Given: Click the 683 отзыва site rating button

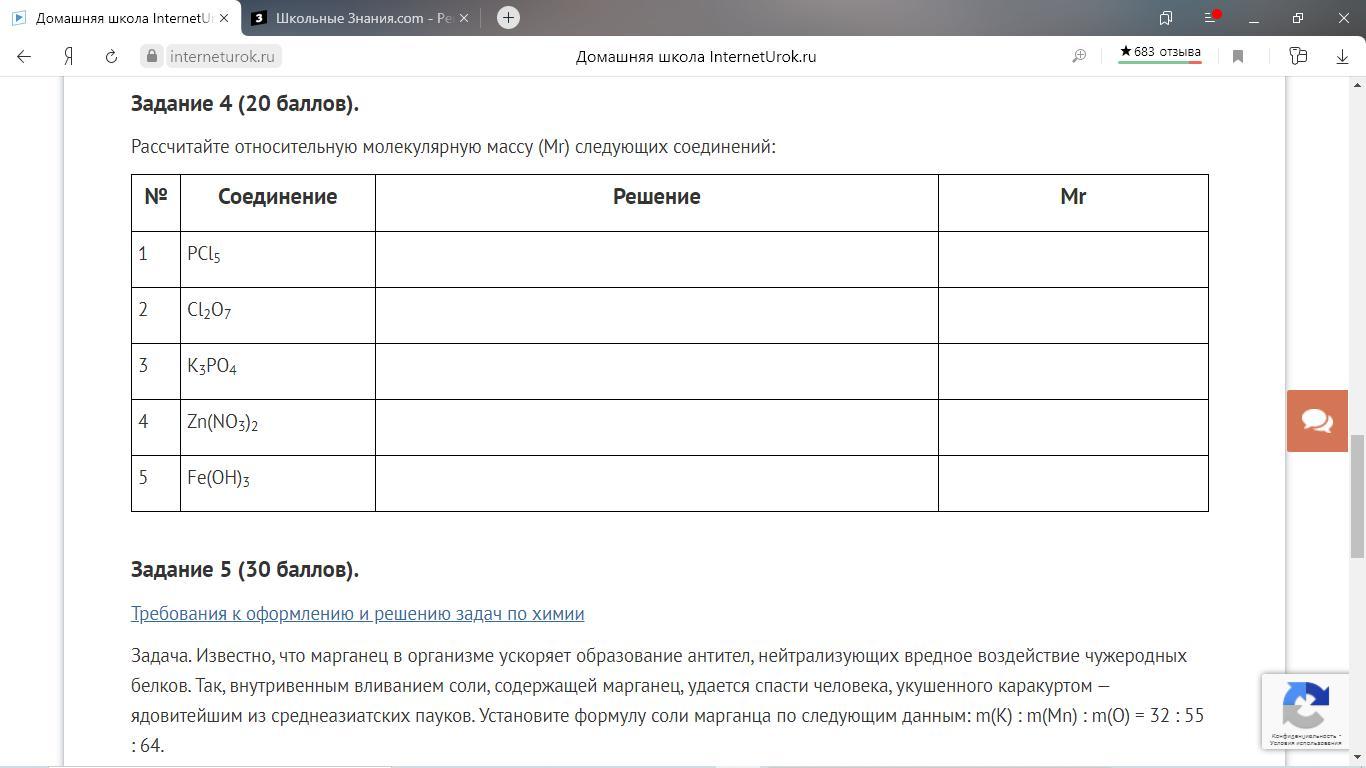Looking at the screenshot, I should (1160, 53).
